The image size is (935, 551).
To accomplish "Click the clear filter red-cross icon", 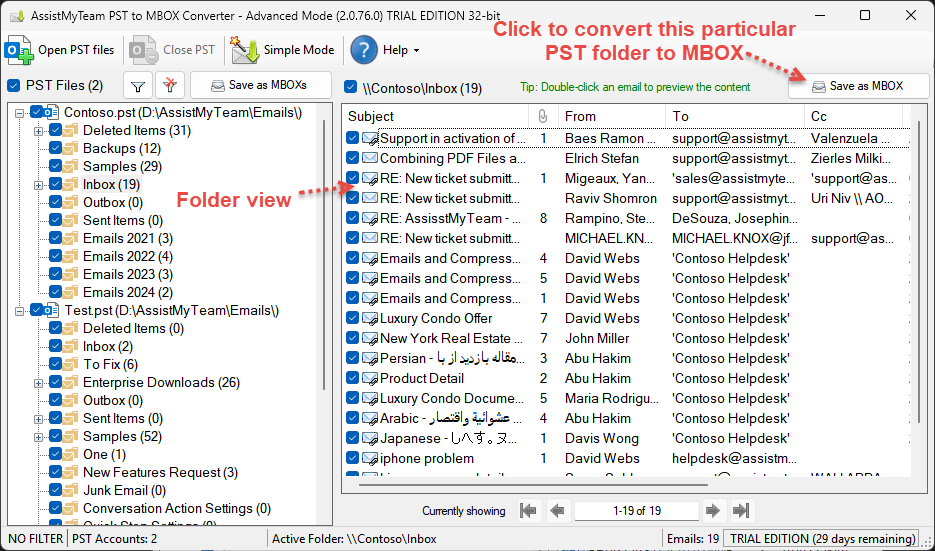I will (x=170, y=86).
